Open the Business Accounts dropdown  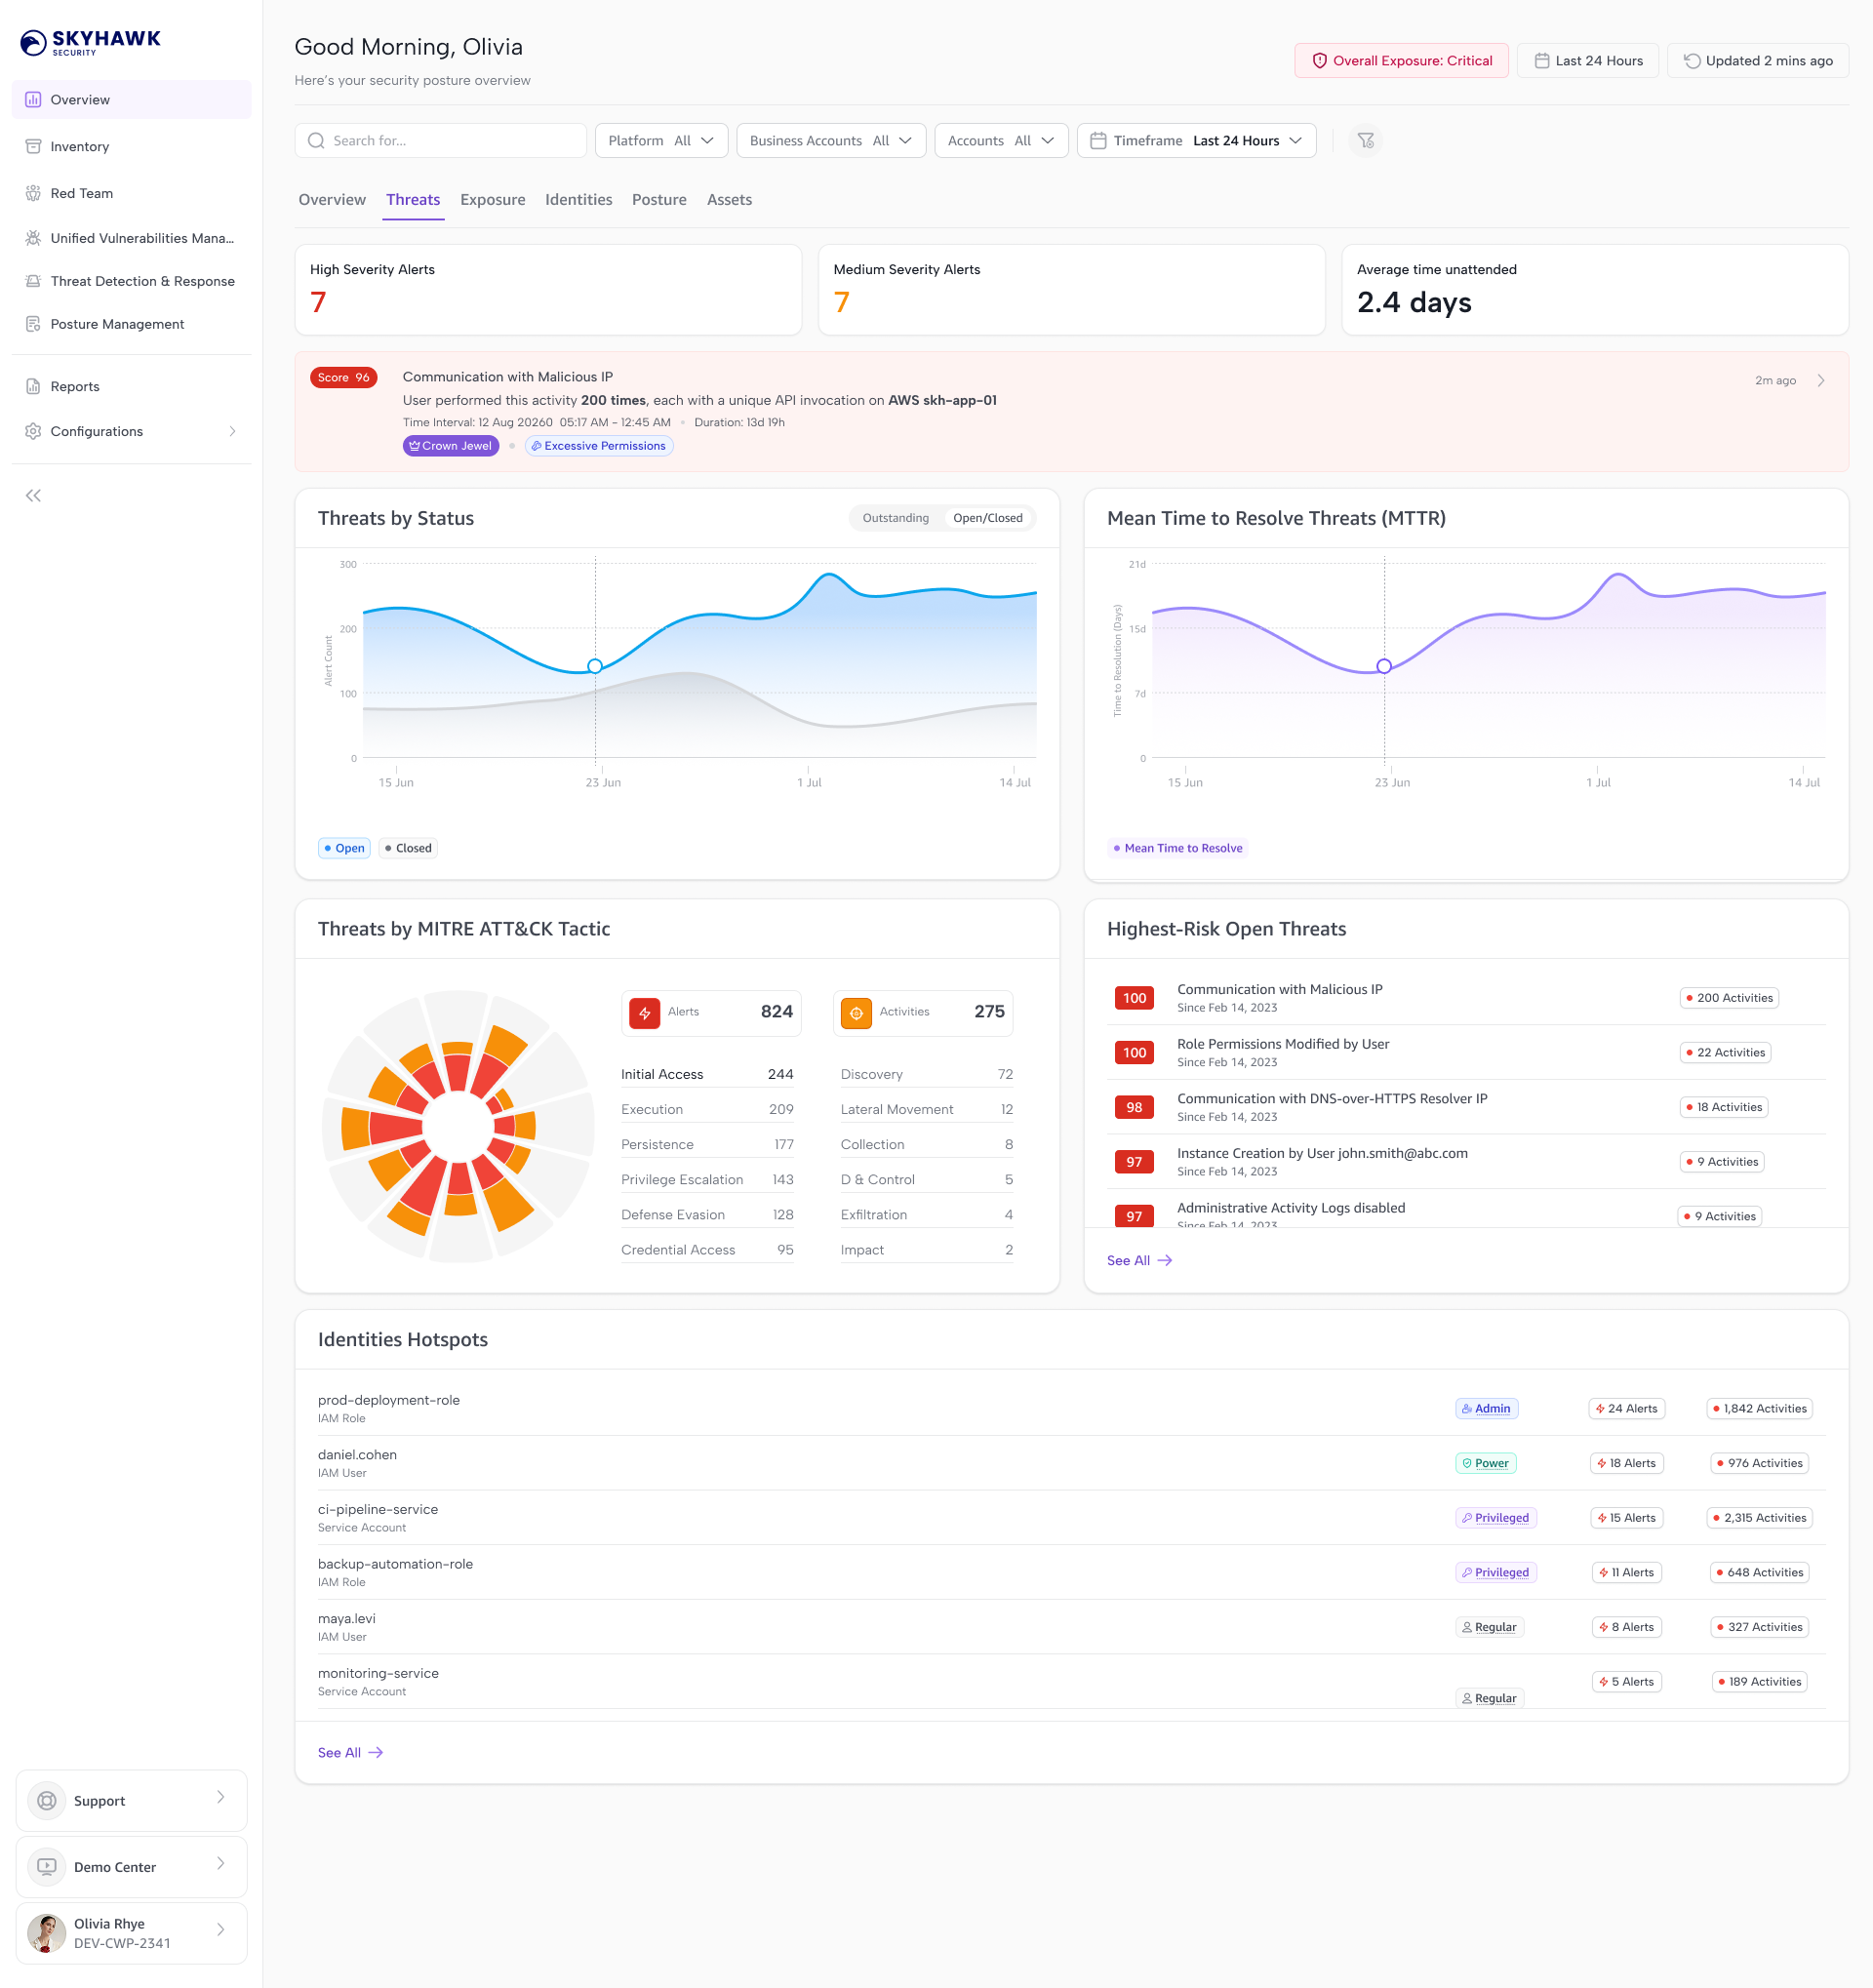pos(830,141)
